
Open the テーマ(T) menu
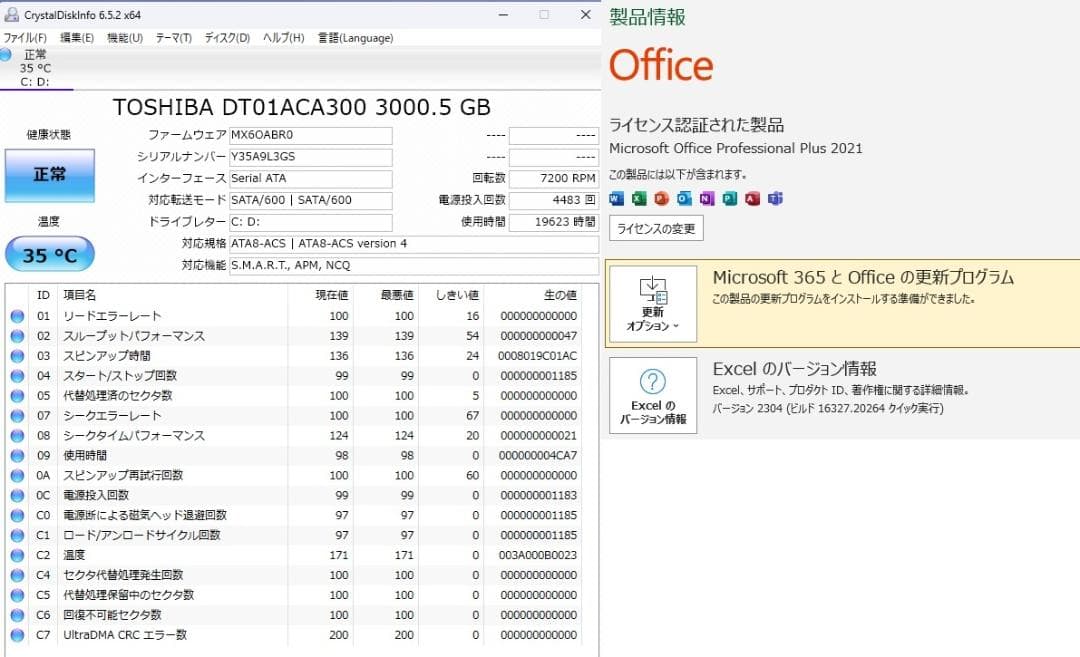(174, 37)
